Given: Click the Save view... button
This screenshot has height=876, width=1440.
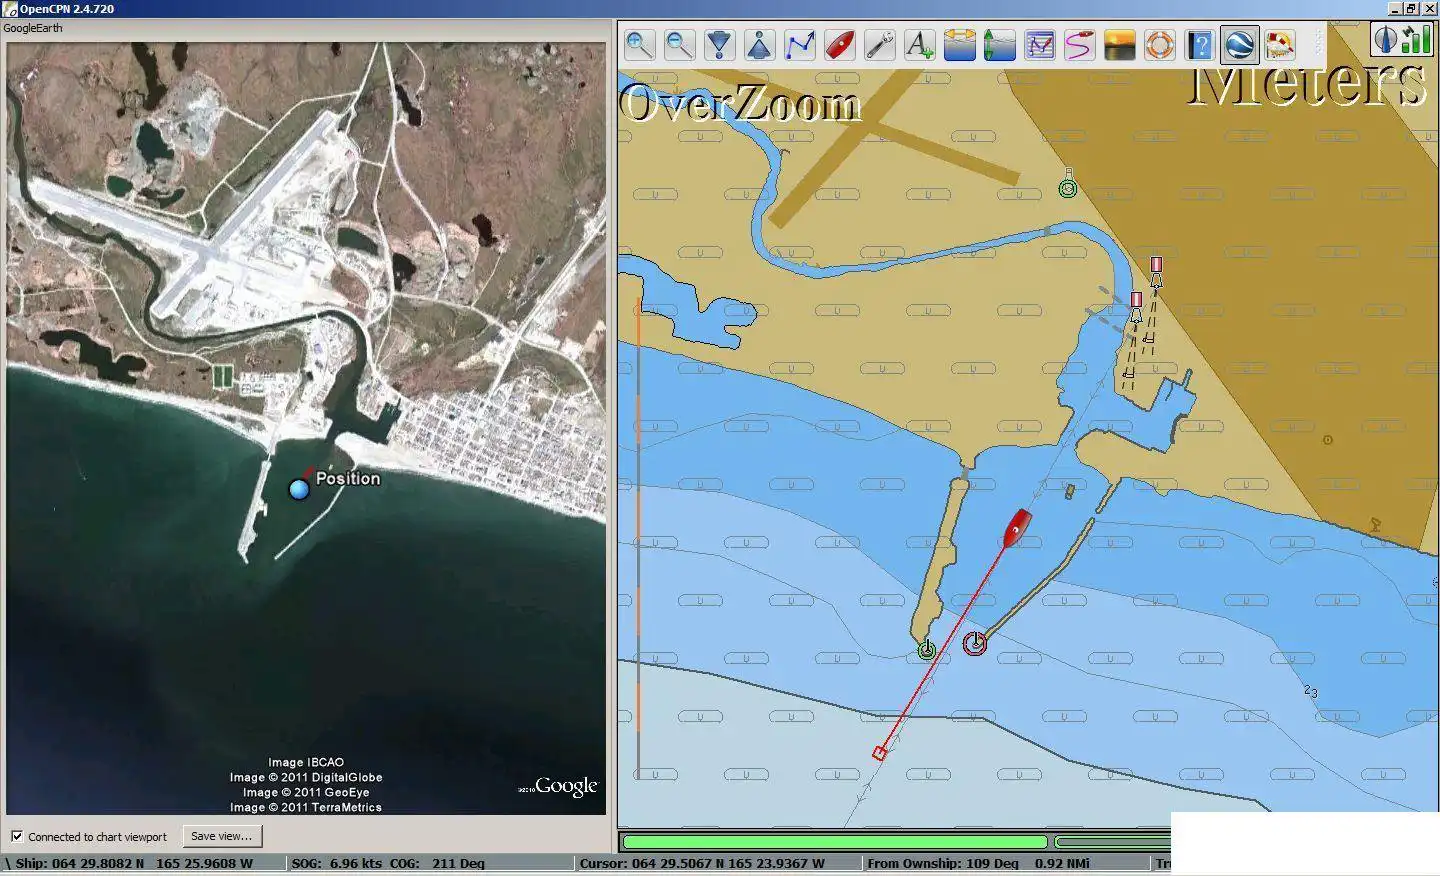Looking at the screenshot, I should 222,836.
